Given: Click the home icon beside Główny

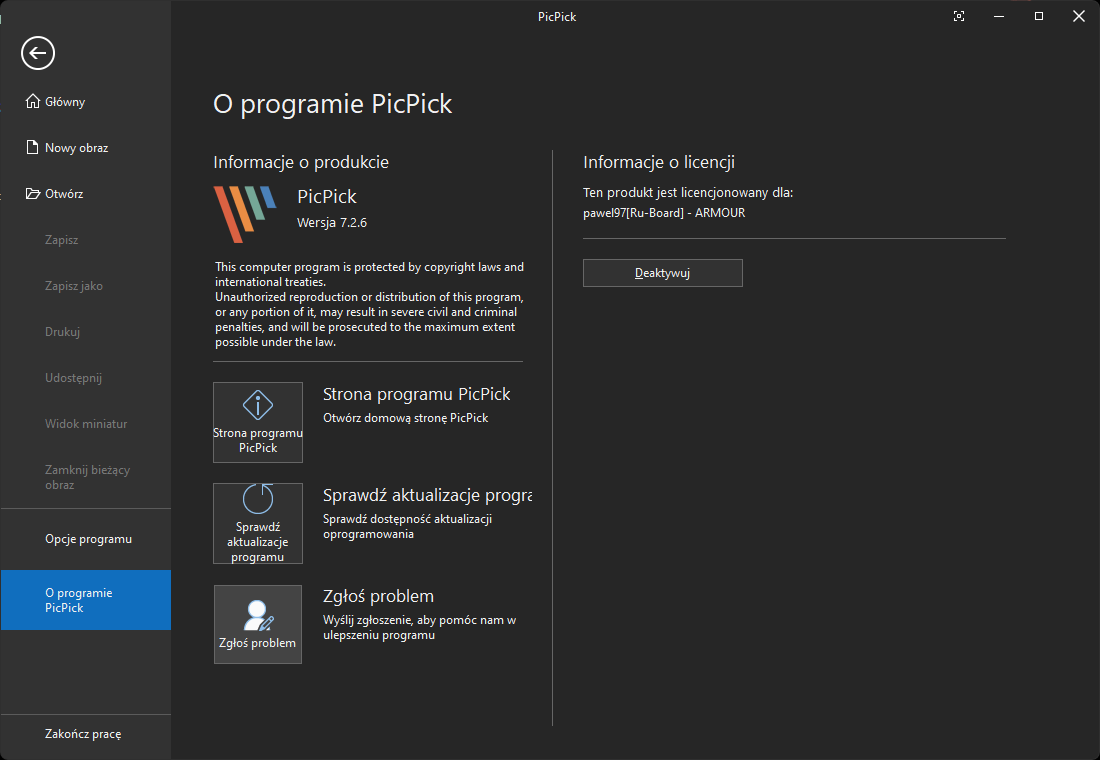Looking at the screenshot, I should 32,101.
